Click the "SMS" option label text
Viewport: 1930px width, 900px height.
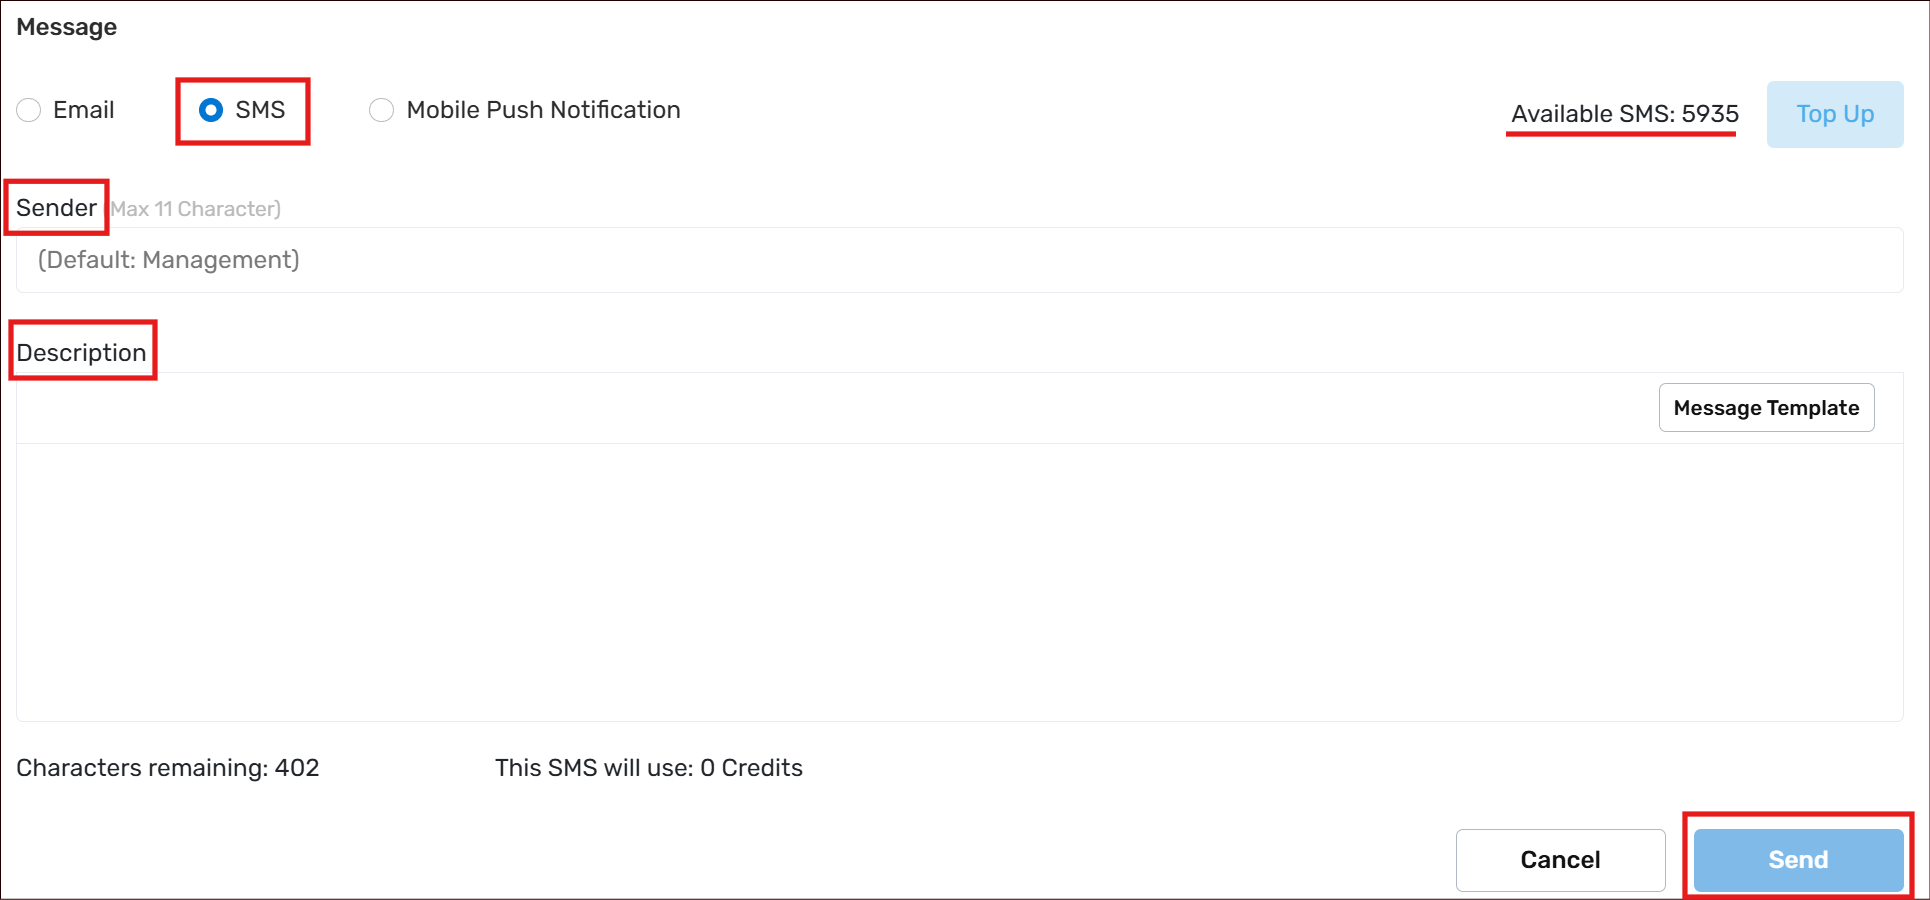(x=260, y=110)
